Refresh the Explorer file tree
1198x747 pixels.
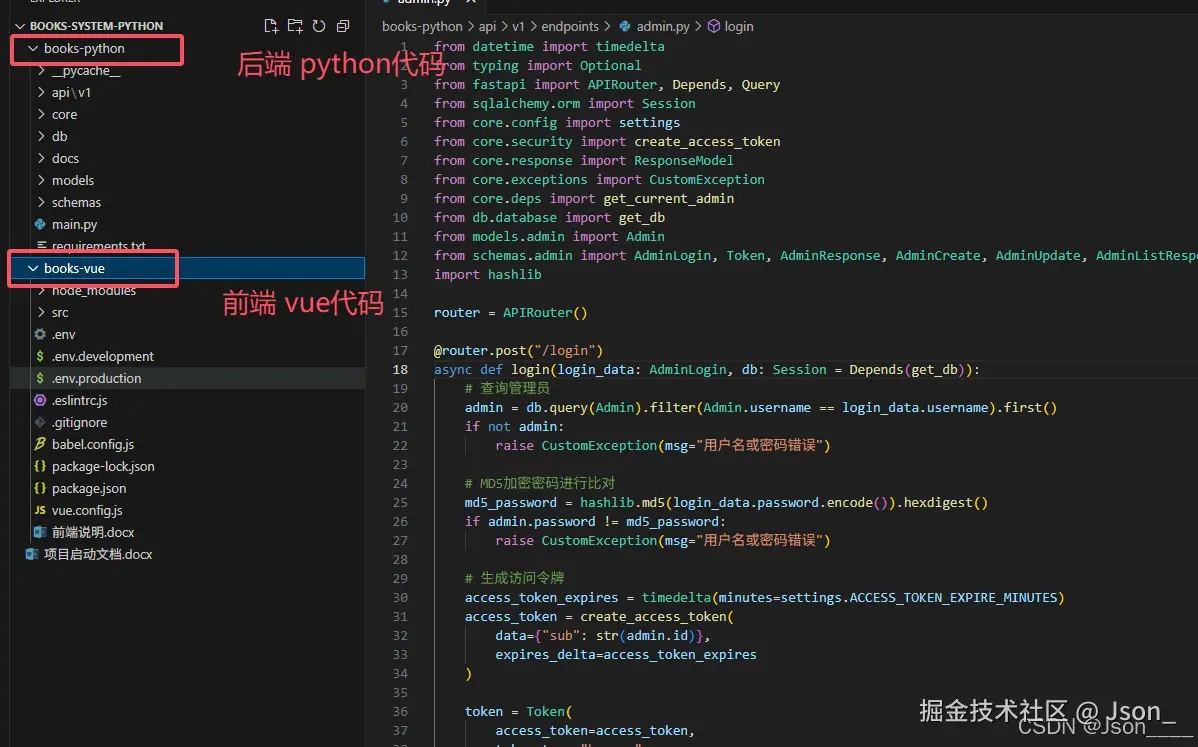(319, 26)
